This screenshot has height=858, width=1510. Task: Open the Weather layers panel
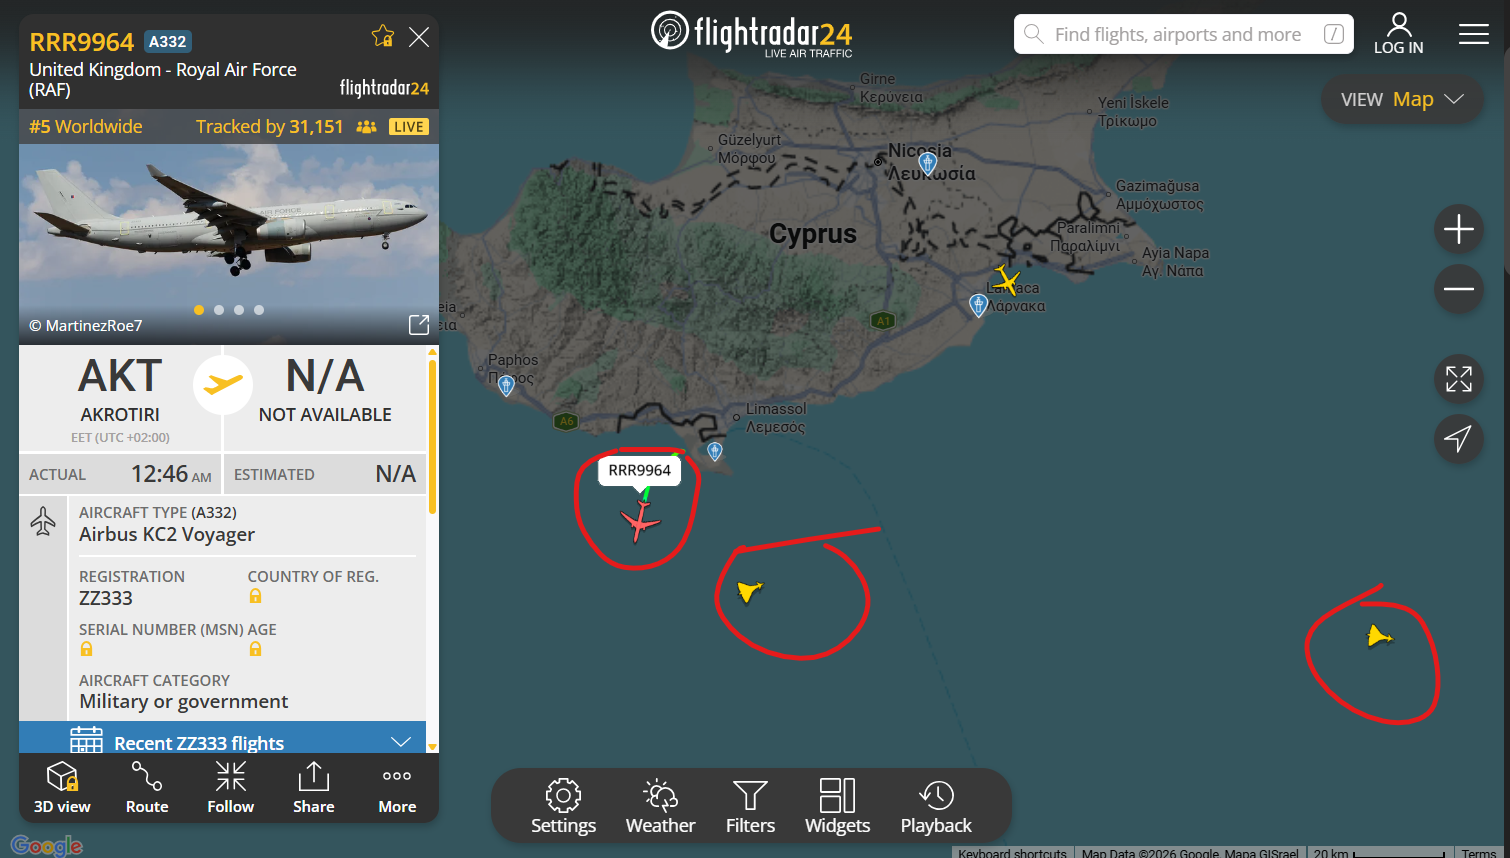pos(660,806)
